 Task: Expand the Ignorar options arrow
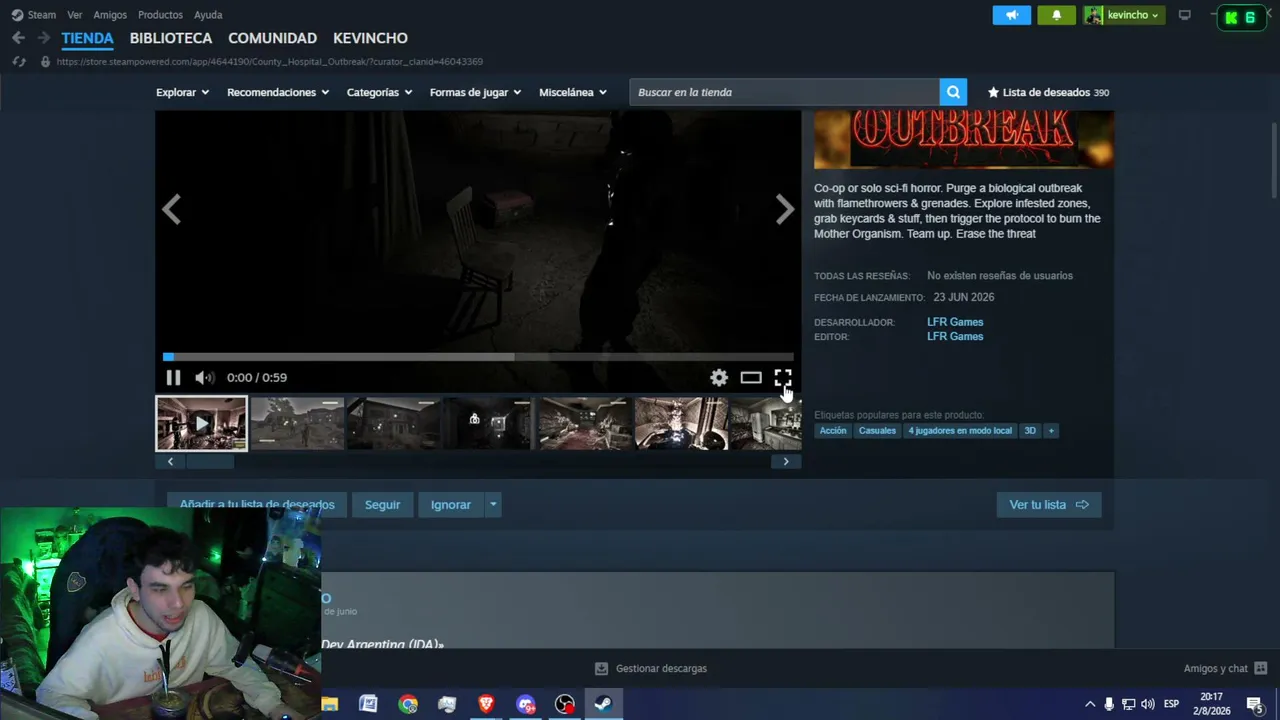492,505
